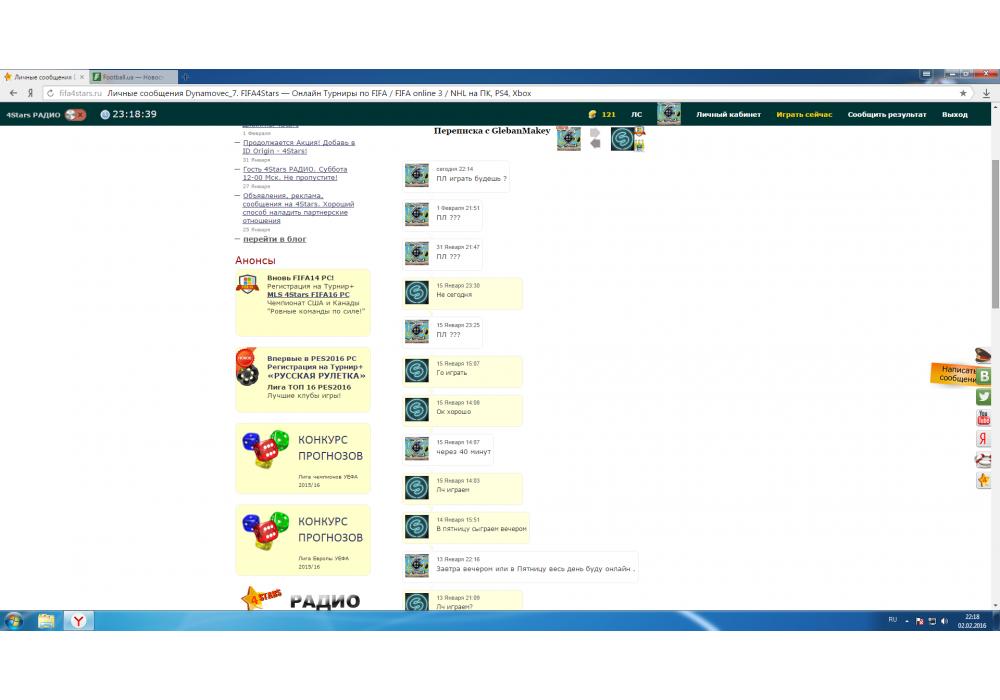Click the address bar with fifa4stars.ru
This screenshot has height=700, width=1000.
point(497,93)
